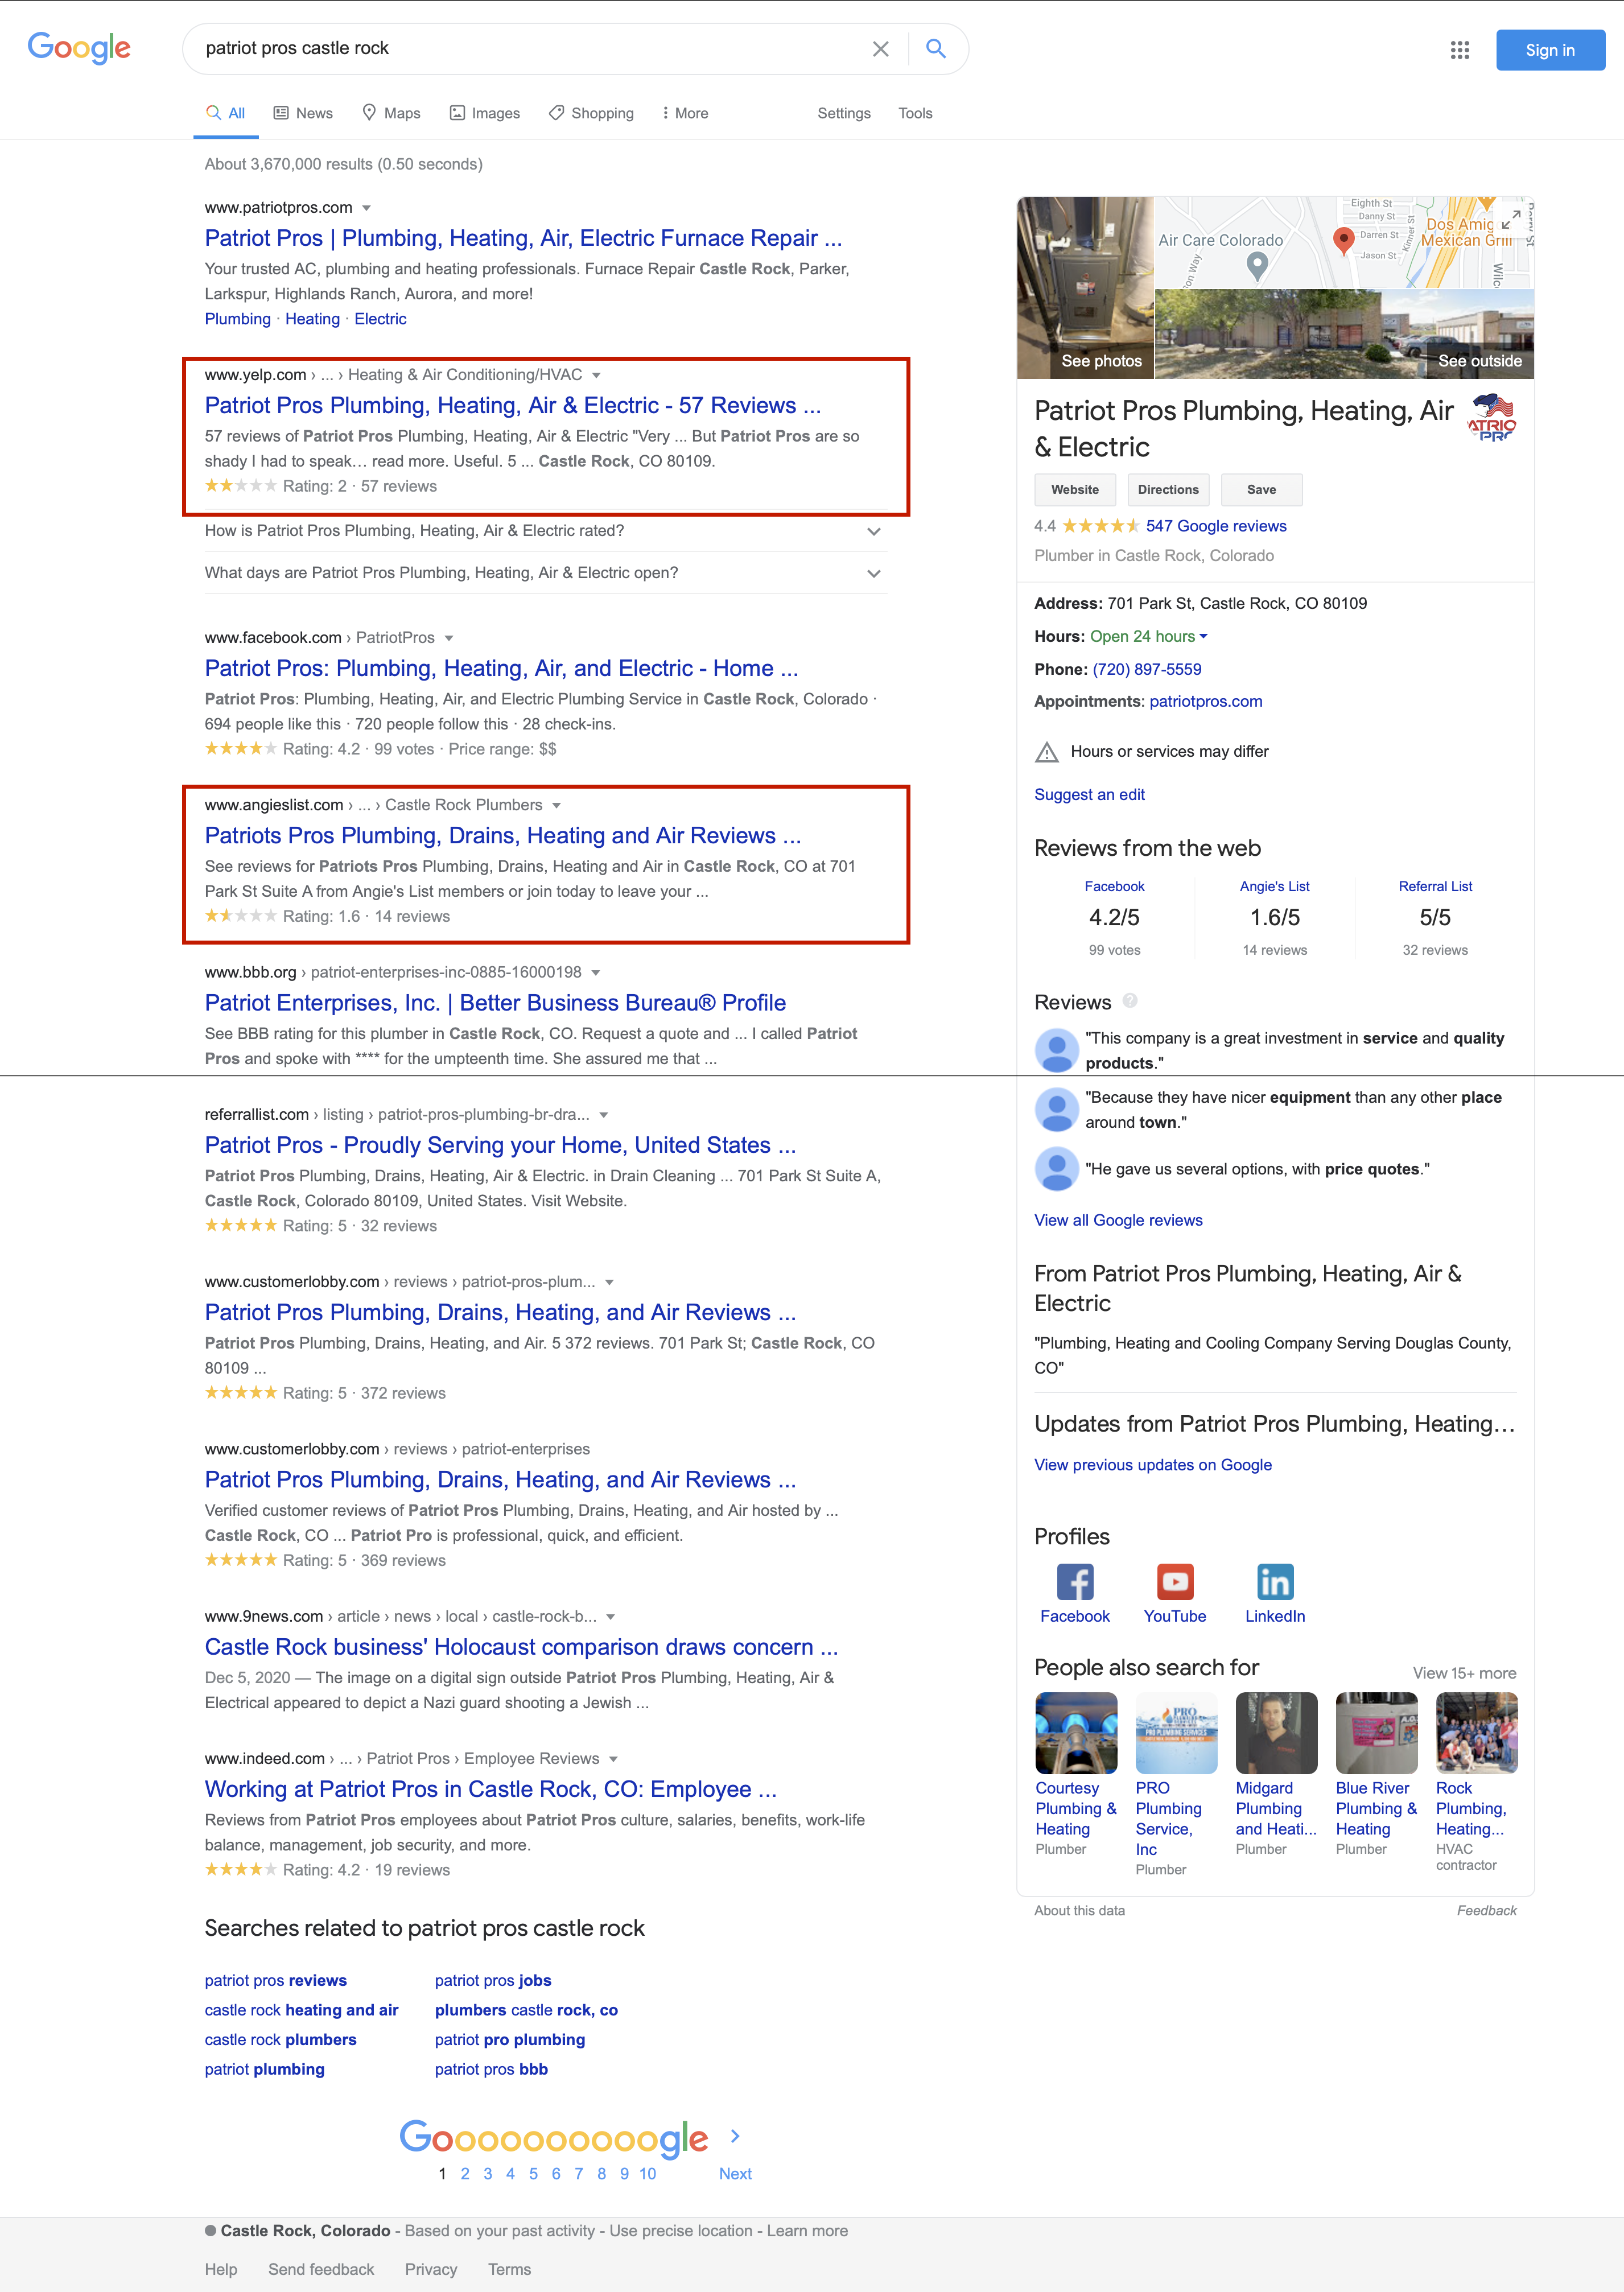Click the blue Sign in button
The image size is (1624, 2292).
click(1549, 50)
